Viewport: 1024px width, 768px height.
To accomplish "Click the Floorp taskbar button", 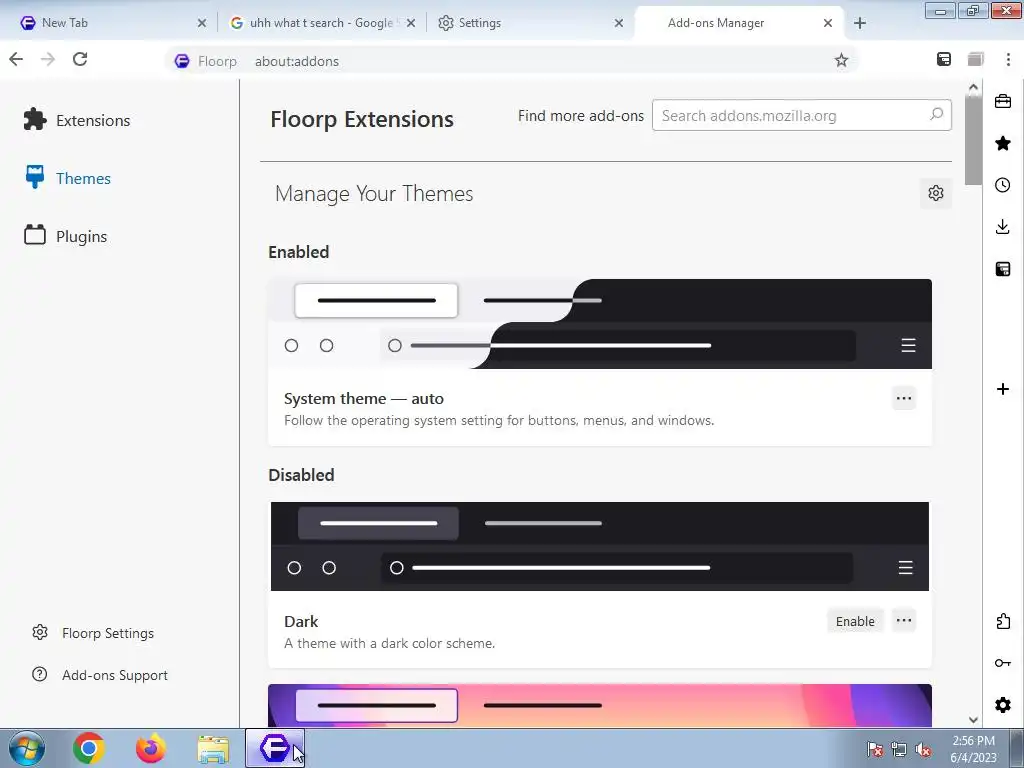I will point(275,748).
